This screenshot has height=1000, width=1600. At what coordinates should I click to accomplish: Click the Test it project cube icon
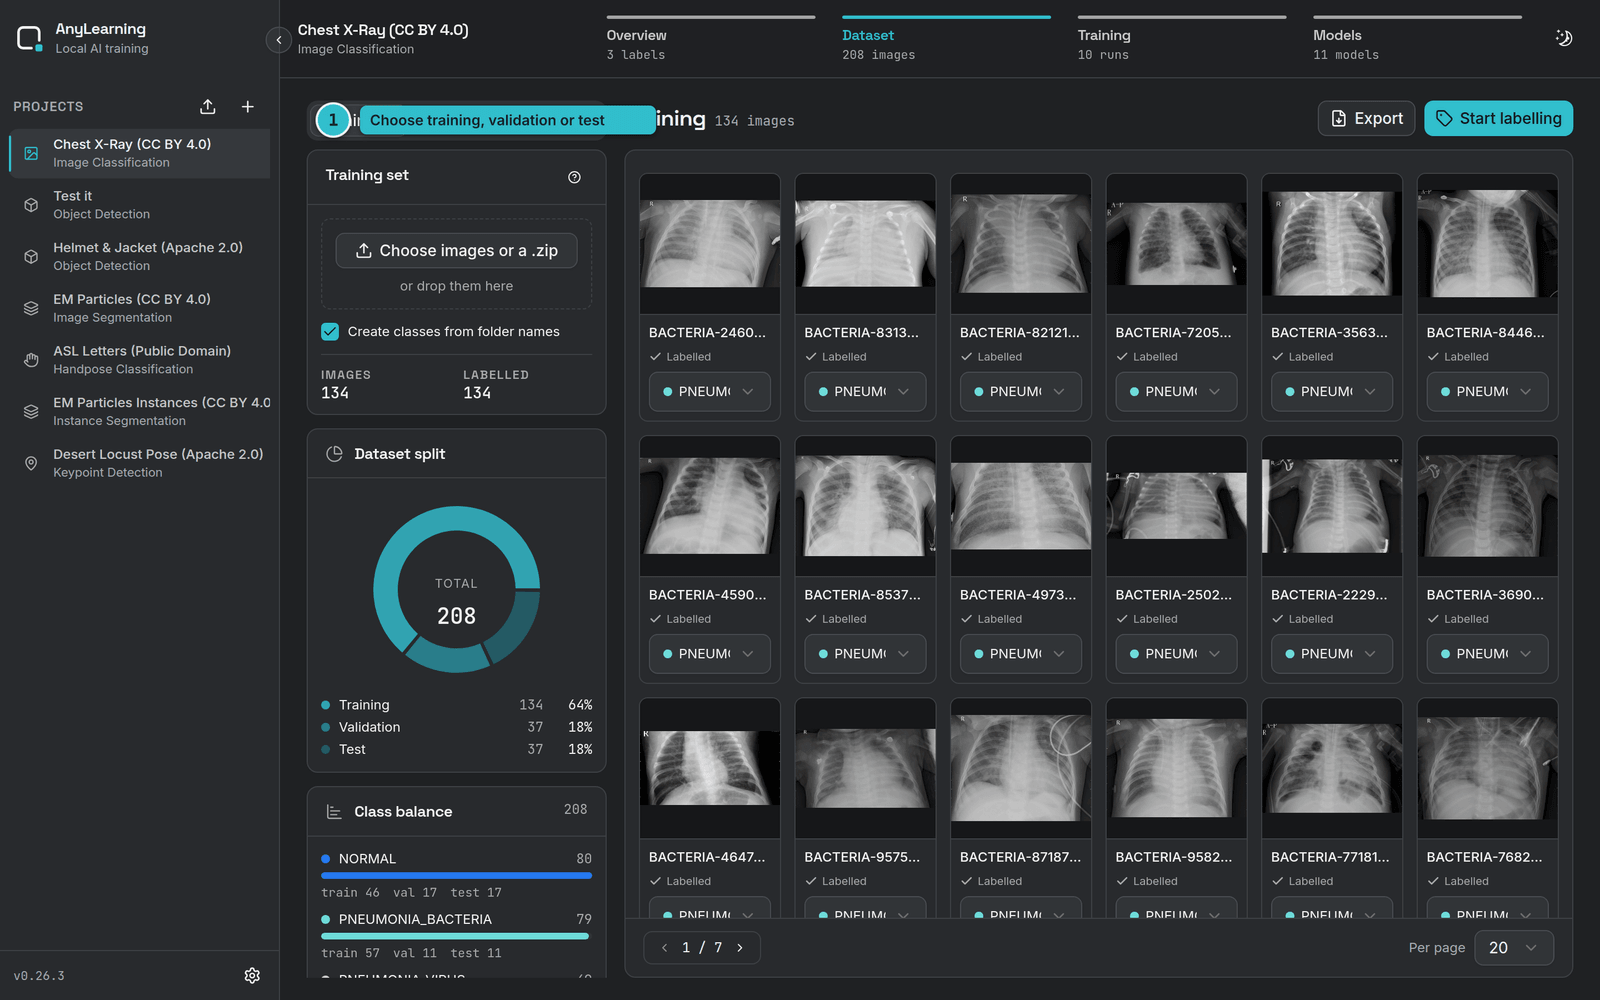click(31, 205)
